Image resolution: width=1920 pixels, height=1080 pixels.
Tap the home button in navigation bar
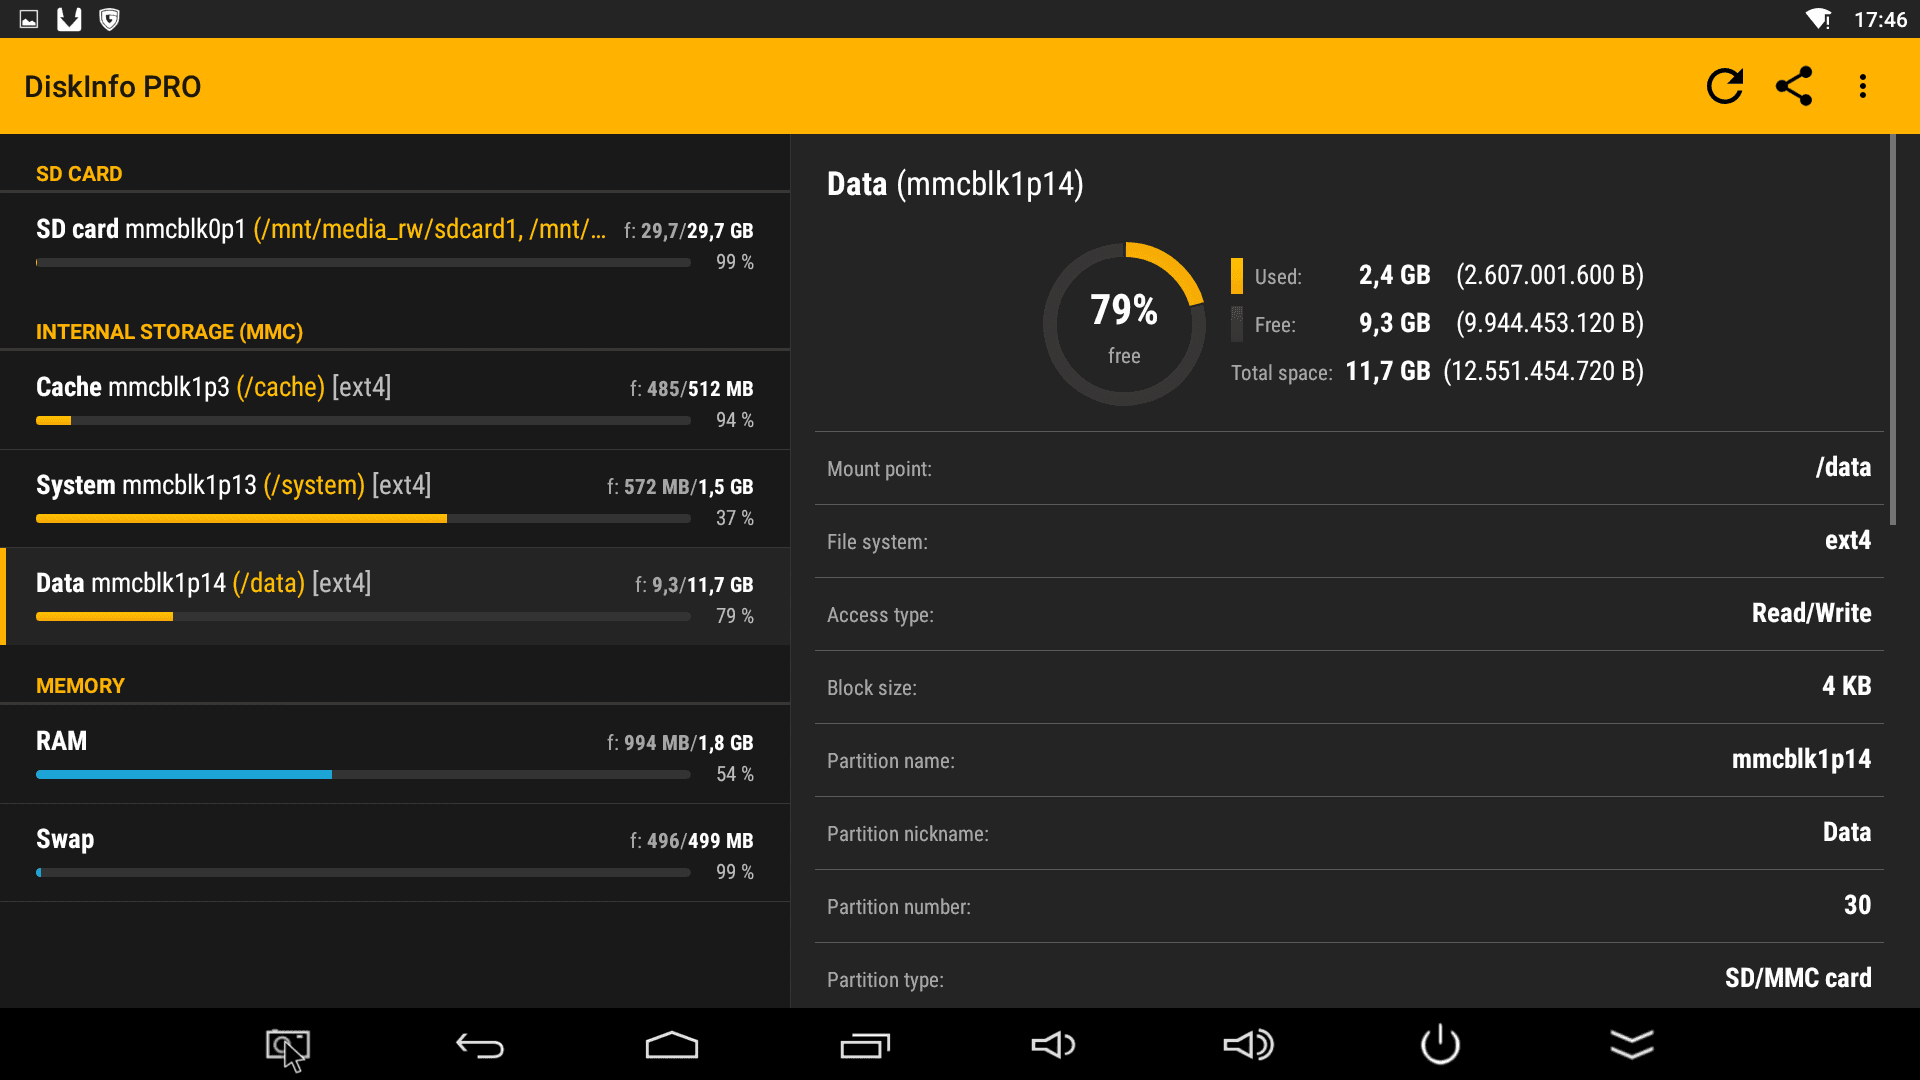coord(672,1045)
